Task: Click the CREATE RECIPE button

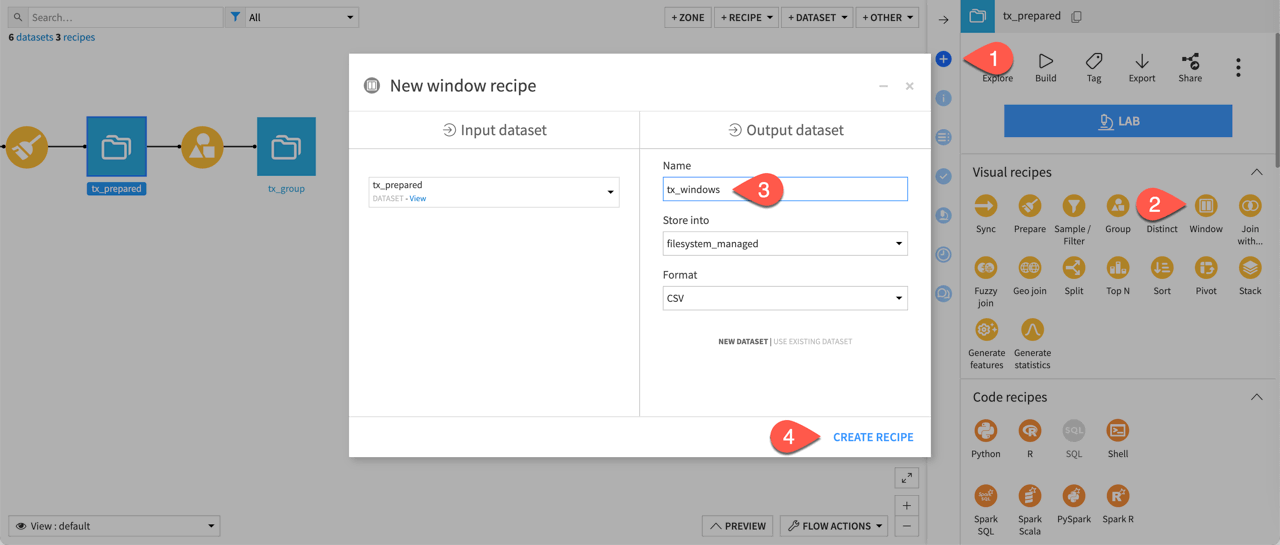Action: click(x=873, y=437)
